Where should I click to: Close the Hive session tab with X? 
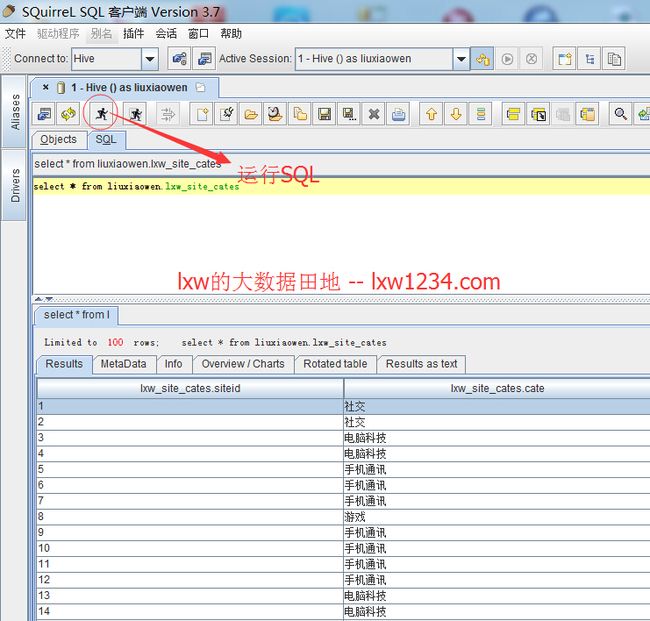click(x=46, y=87)
